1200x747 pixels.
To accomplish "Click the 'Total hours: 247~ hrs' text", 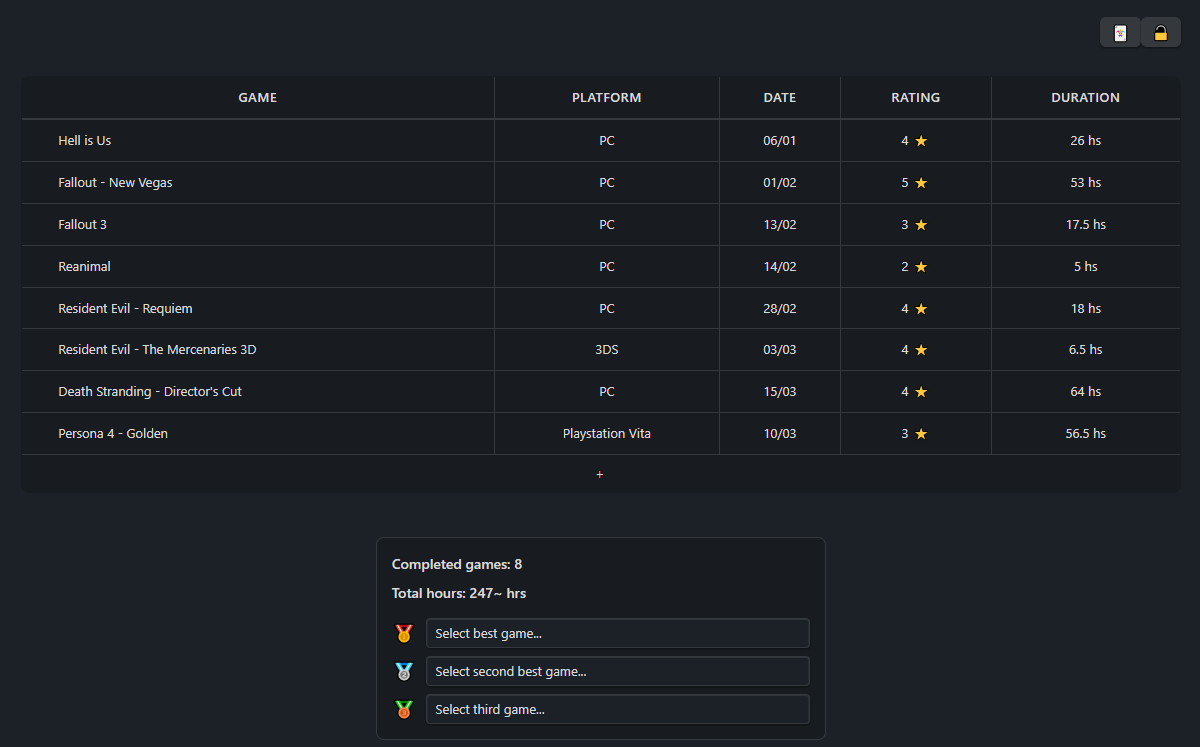I will tap(459, 594).
